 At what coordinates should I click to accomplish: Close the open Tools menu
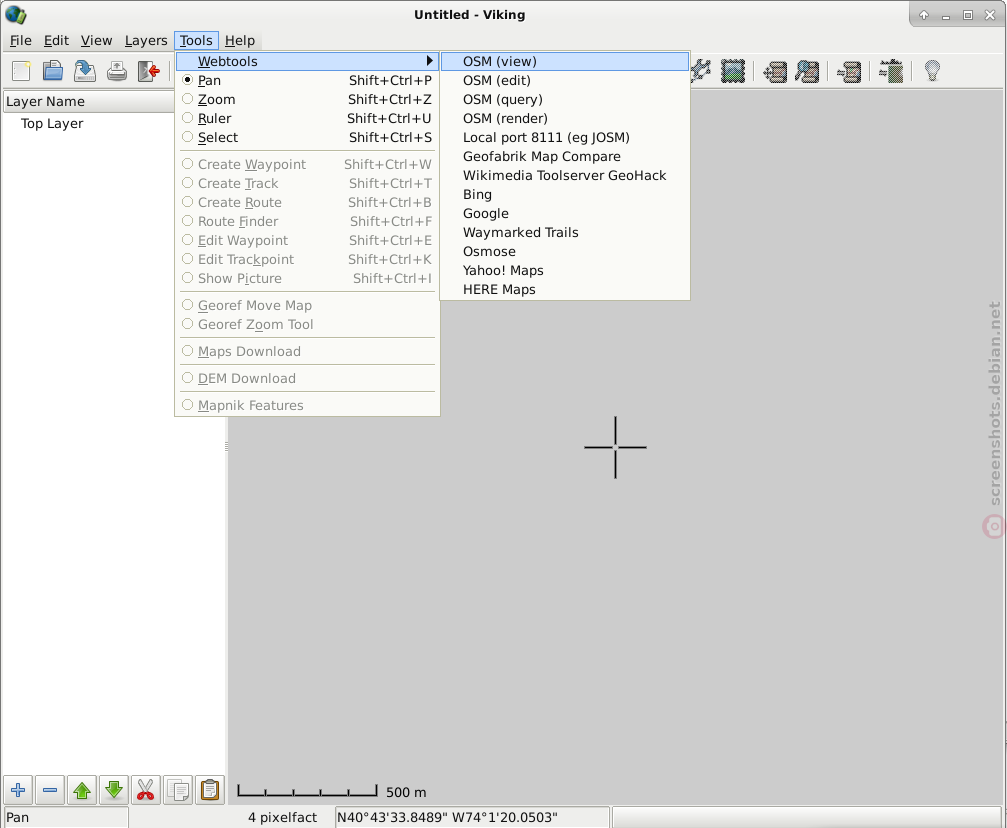click(x=196, y=40)
